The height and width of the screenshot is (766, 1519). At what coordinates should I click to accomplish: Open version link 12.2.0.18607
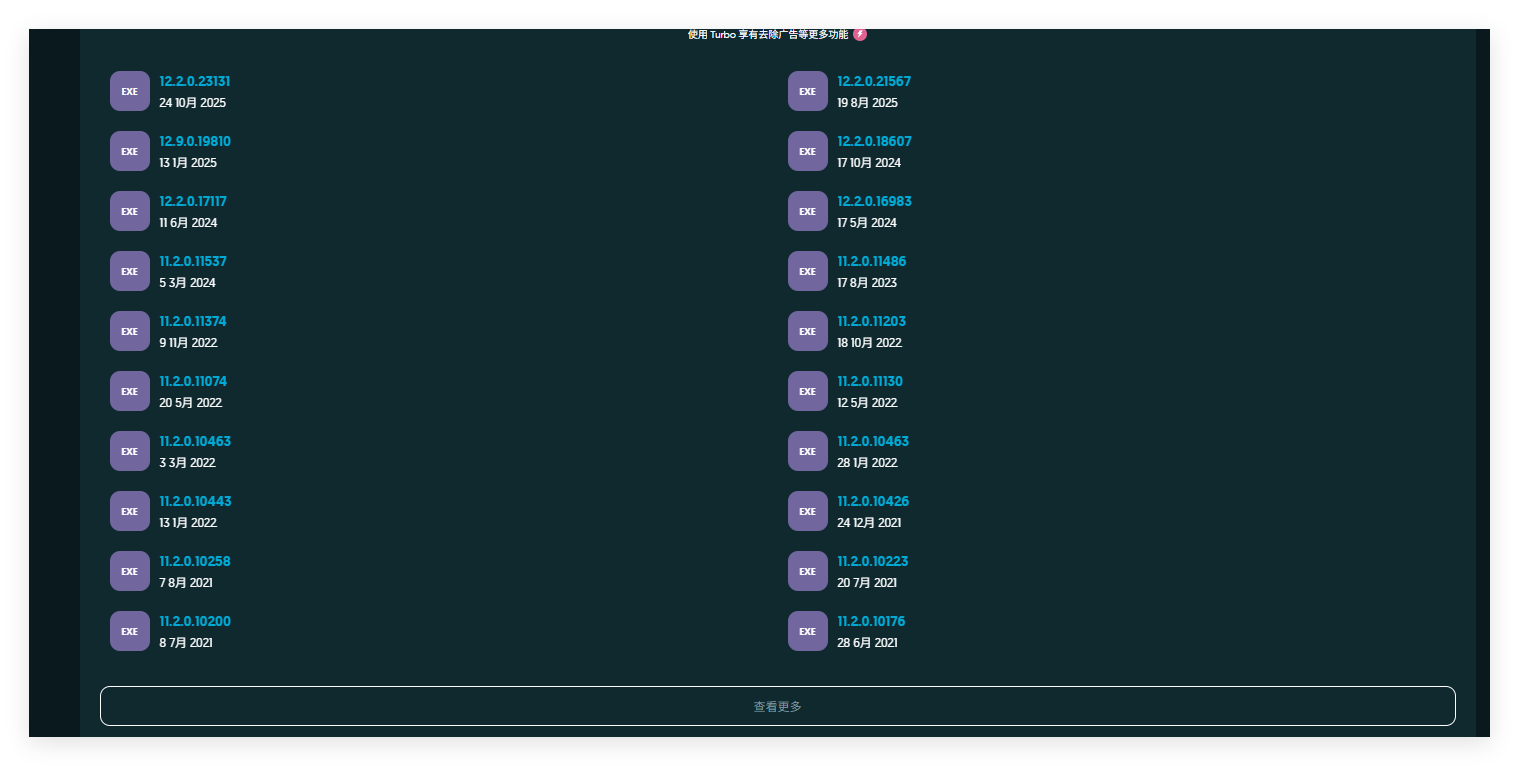click(x=874, y=141)
